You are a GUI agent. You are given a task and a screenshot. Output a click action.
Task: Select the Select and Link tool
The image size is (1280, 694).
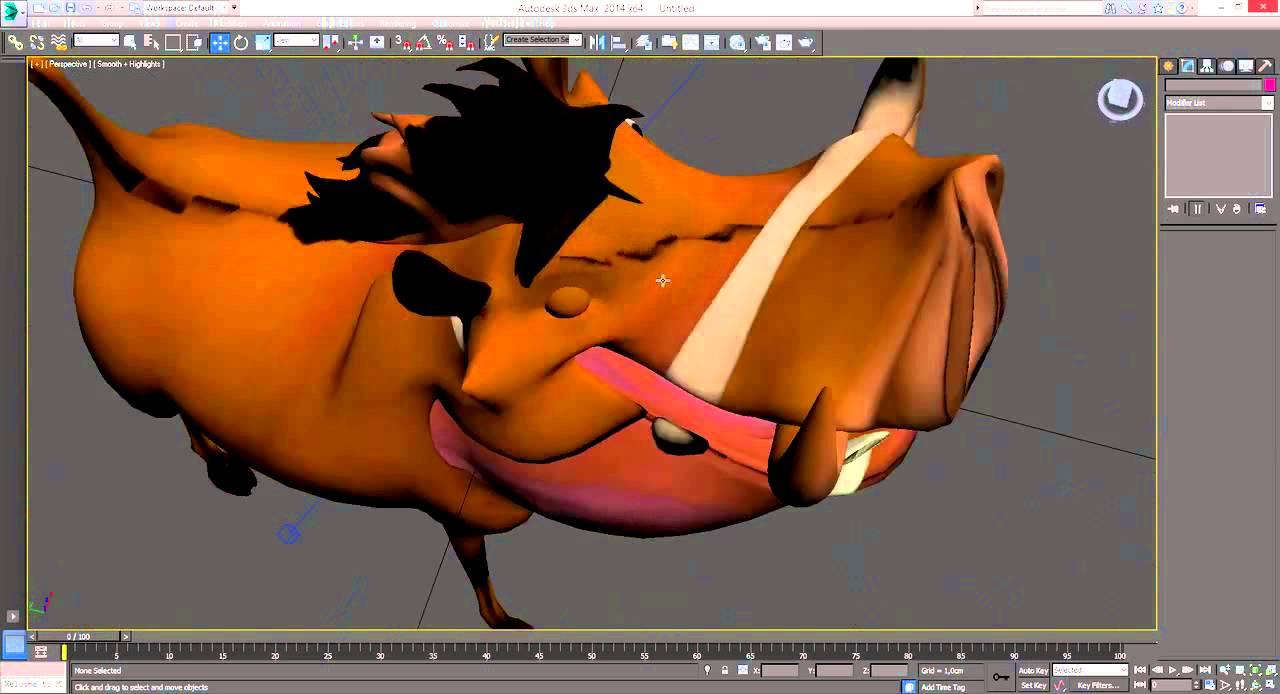[16, 42]
